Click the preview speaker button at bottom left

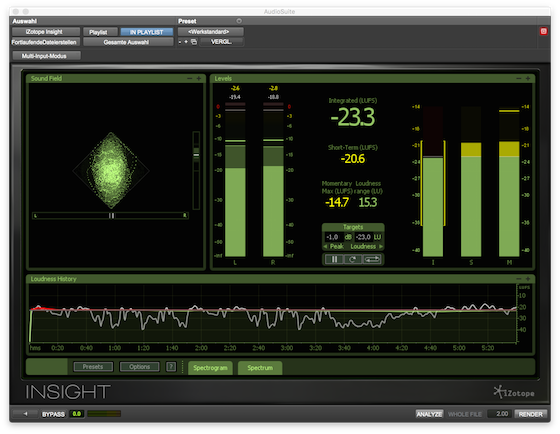coord(25,414)
